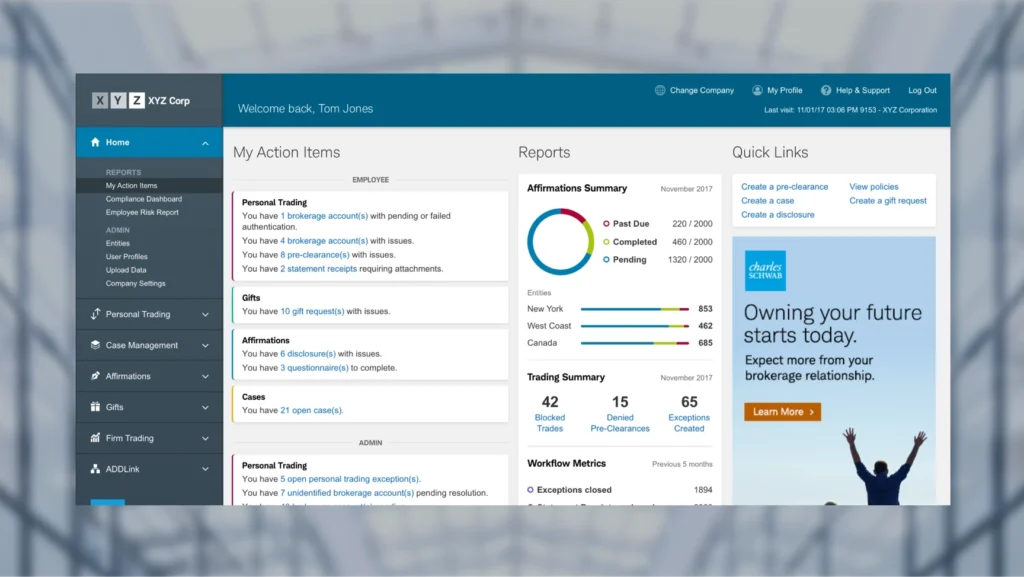Collapse the Home section chevron

pyautogui.click(x=207, y=142)
